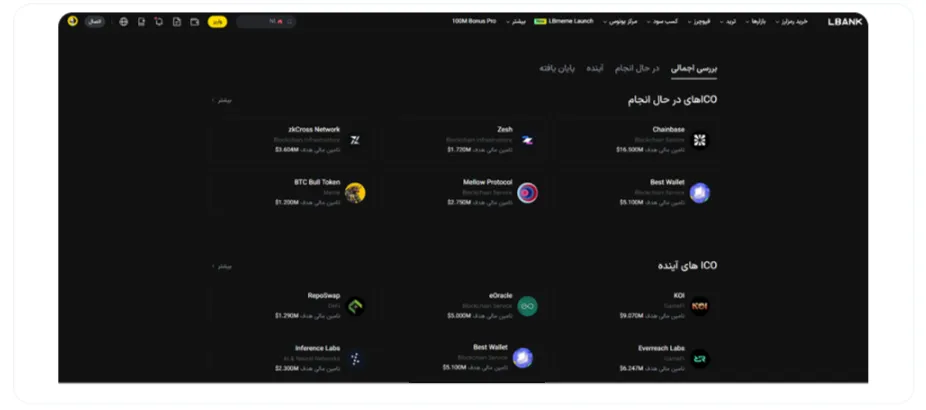Open LBmeme Launch link
This screenshot has height=410, width=926.
tap(564, 21)
